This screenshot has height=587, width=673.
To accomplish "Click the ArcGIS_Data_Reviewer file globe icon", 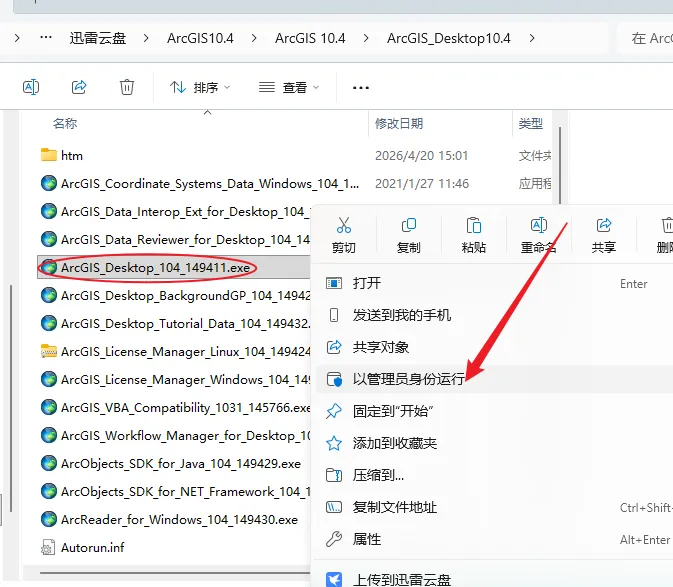I will 49,239.
